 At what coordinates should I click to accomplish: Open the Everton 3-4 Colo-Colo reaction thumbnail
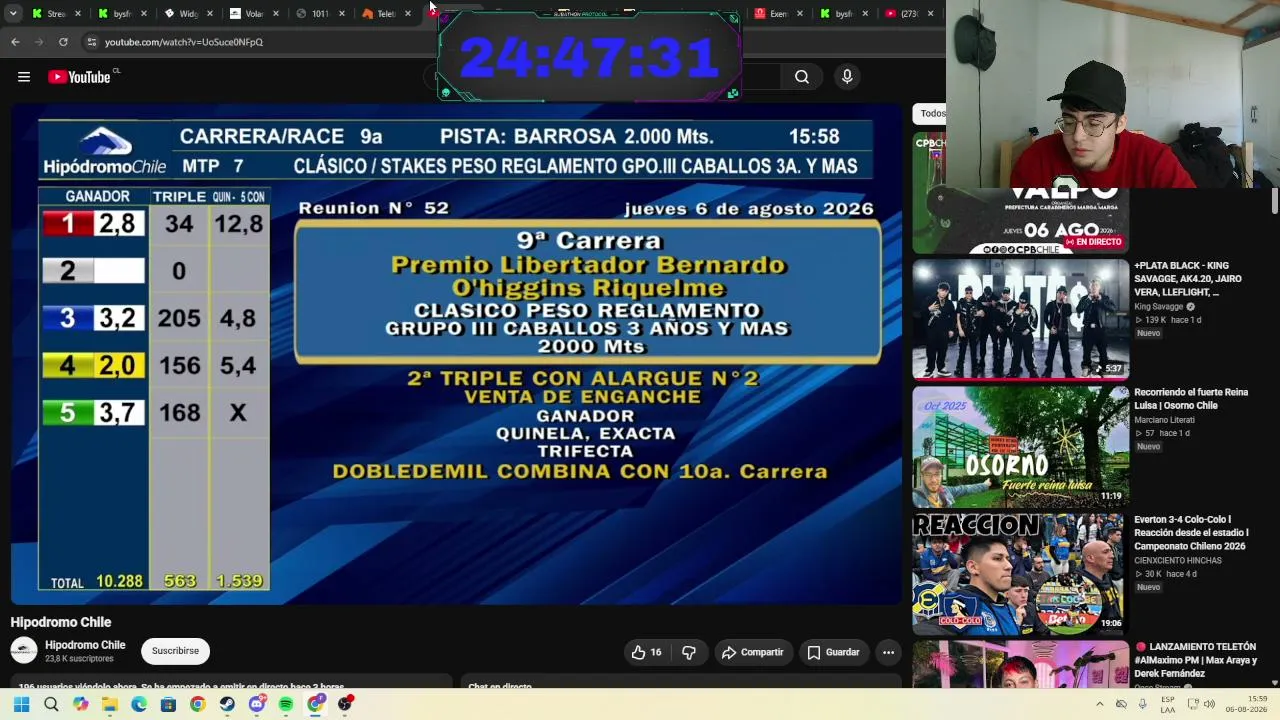pos(1020,574)
